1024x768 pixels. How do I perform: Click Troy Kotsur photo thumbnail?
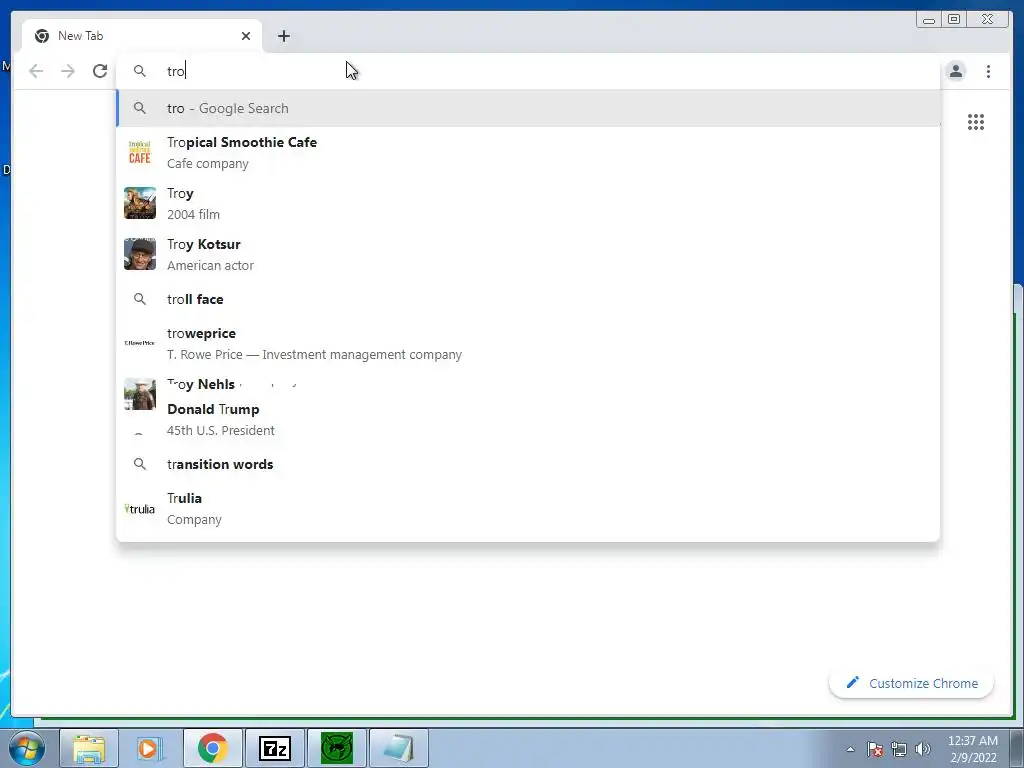[x=140, y=254]
